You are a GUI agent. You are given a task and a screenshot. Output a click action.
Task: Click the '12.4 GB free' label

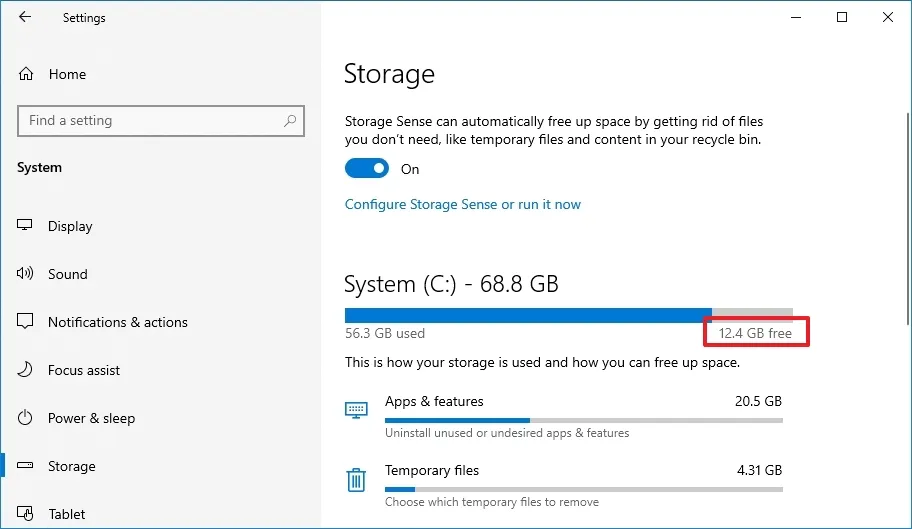coord(755,333)
